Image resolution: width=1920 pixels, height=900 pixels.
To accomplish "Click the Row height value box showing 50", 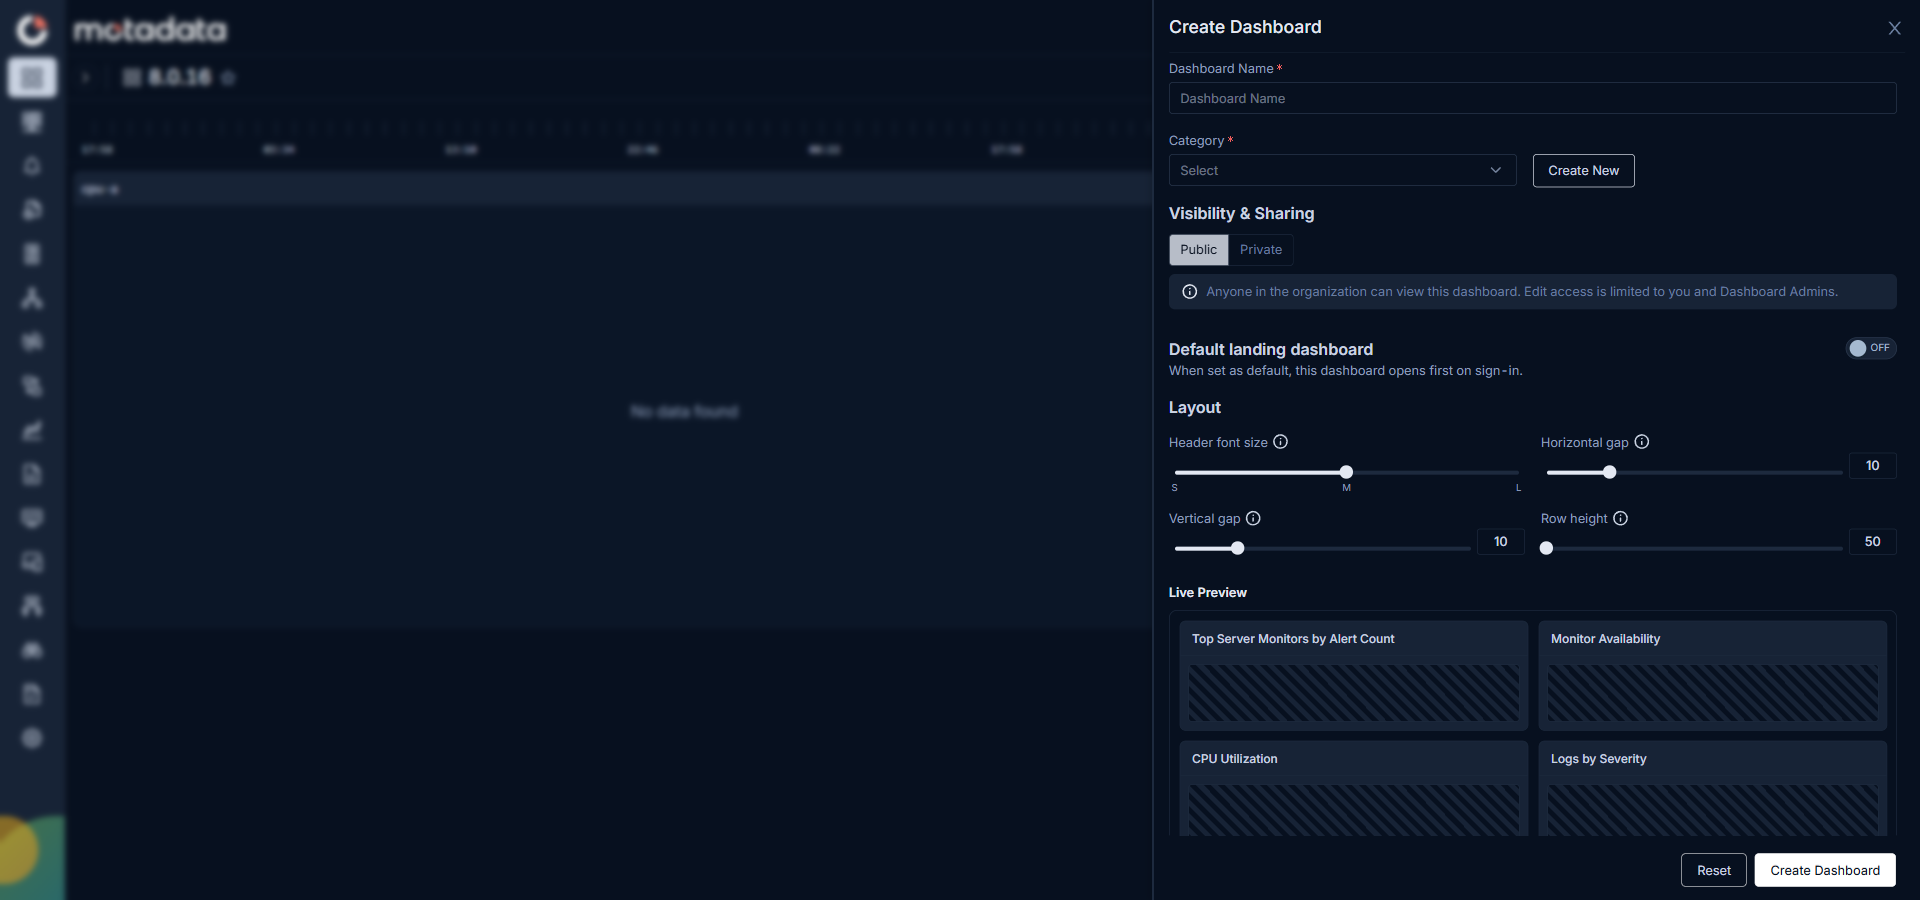I will [1872, 542].
